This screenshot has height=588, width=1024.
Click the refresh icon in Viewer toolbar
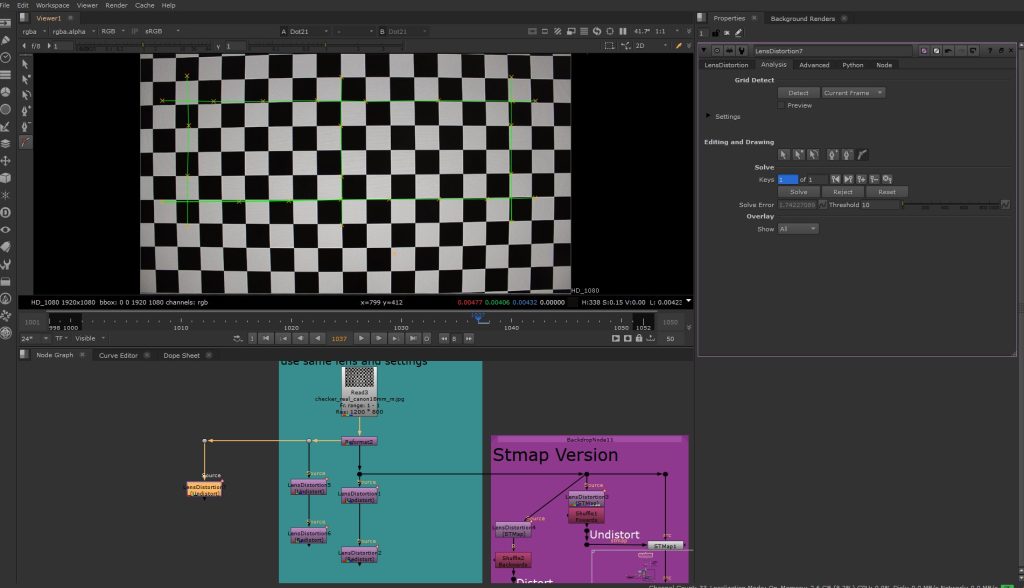(x=597, y=31)
